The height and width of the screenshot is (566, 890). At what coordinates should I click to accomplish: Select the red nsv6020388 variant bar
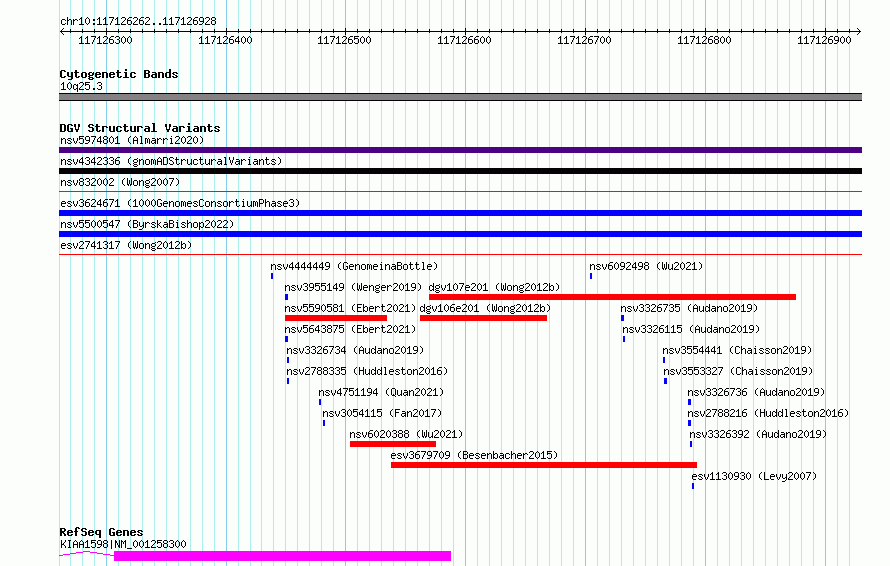pos(393,444)
